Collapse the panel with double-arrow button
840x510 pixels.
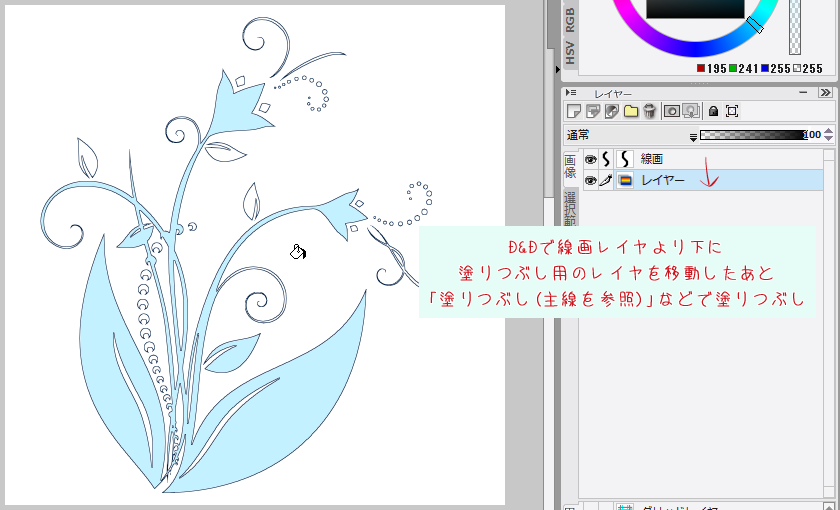click(x=826, y=92)
